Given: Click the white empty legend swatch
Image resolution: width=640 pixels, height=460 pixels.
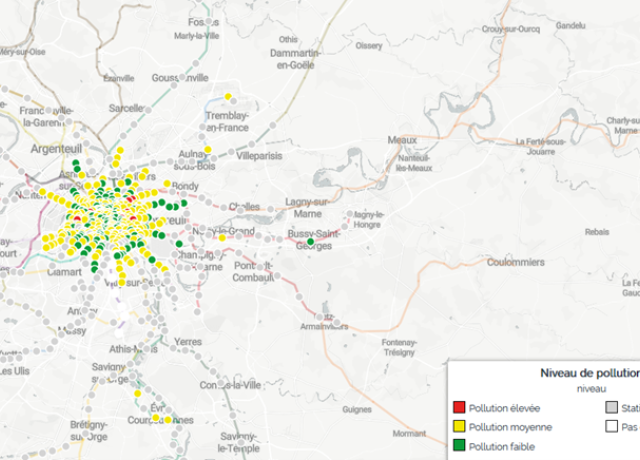Looking at the screenshot, I should [x=612, y=427].
